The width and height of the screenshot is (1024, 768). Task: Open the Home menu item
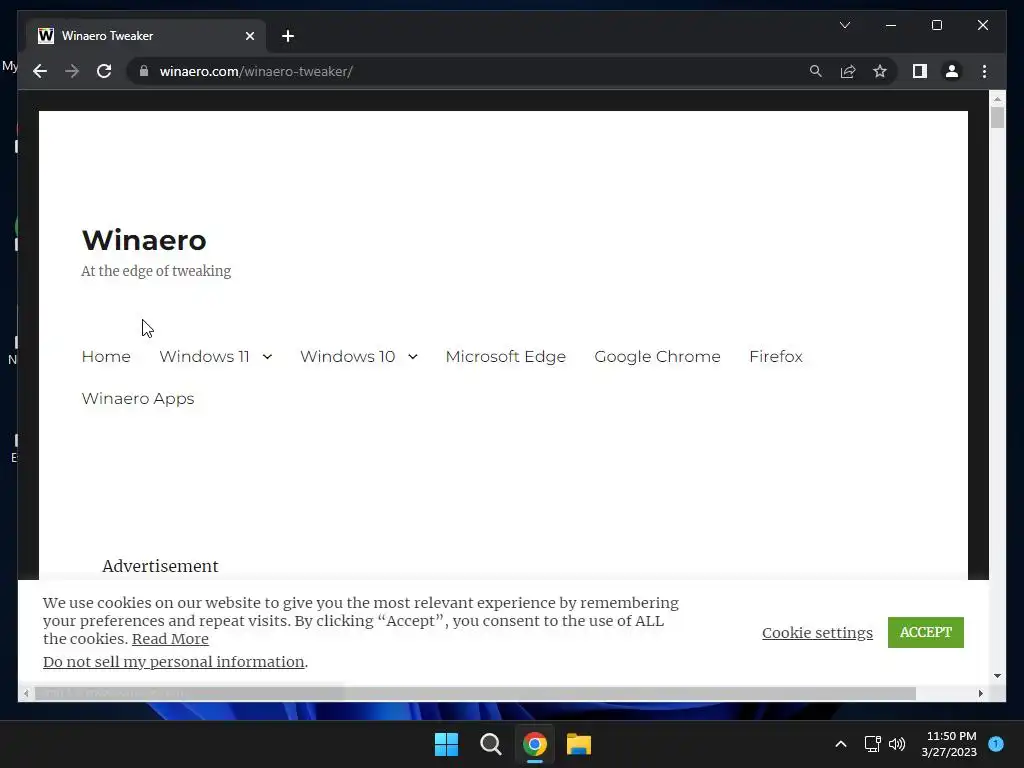tap(106, 357)
